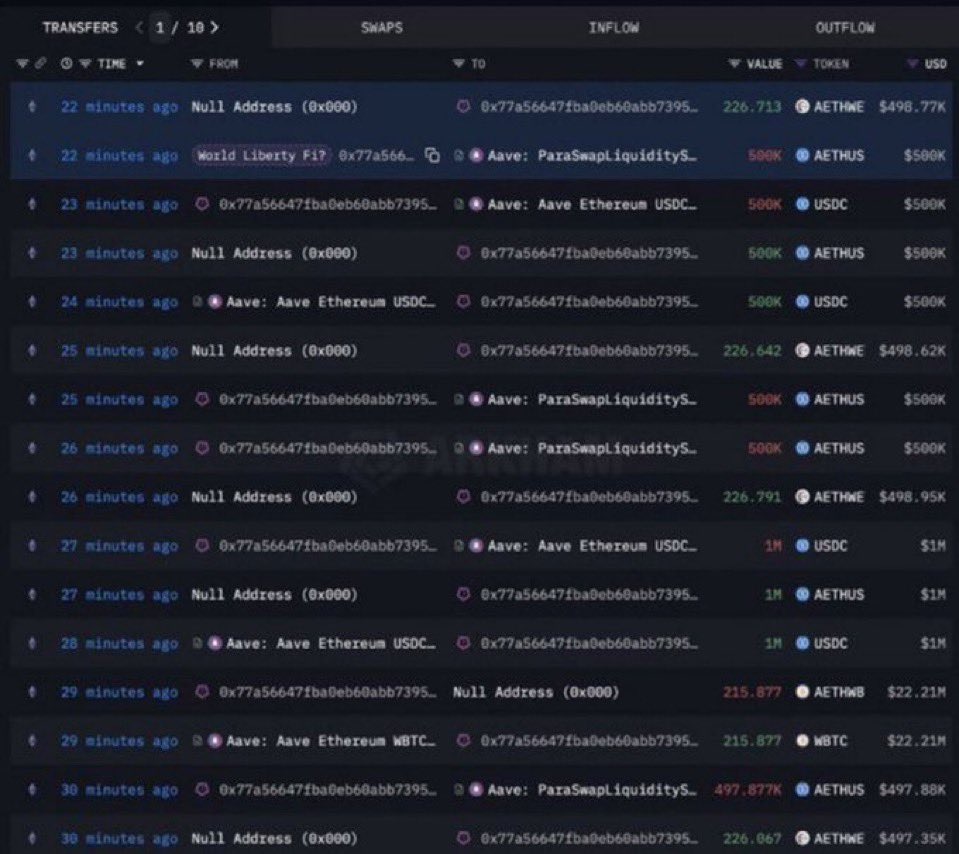Open the OUTFLOW tab
The width and height of the screenshot is (959, 854).
[x=845, y=28]
